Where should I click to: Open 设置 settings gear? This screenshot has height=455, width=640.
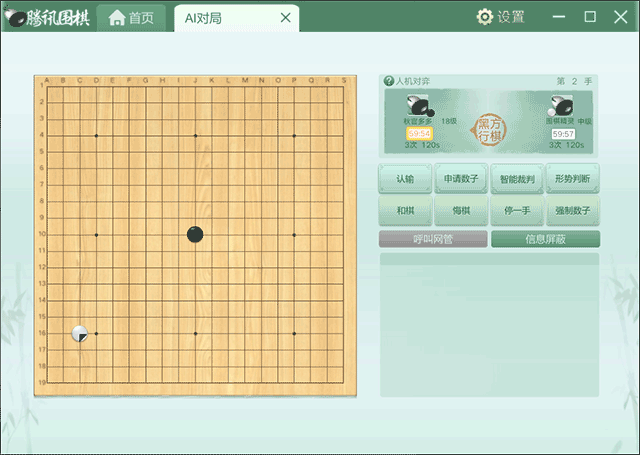500,17
